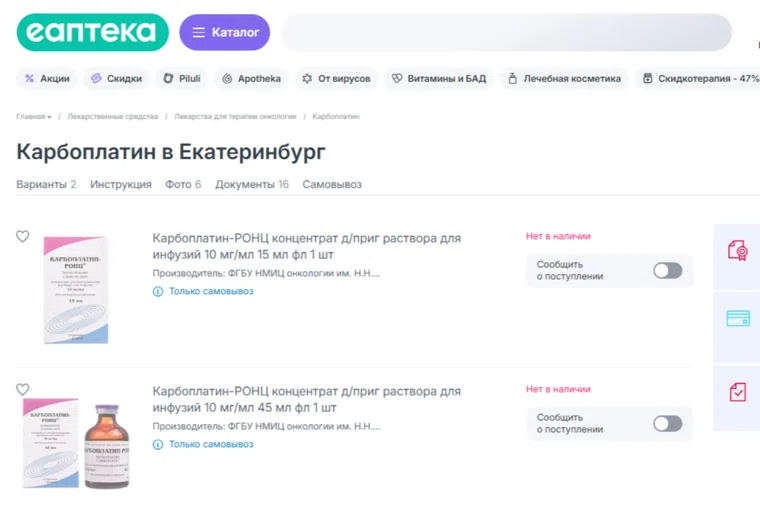Click the search input field
The height and width of the screenshot is (517, 760).
pyautogui.click(x=505, y=32)
